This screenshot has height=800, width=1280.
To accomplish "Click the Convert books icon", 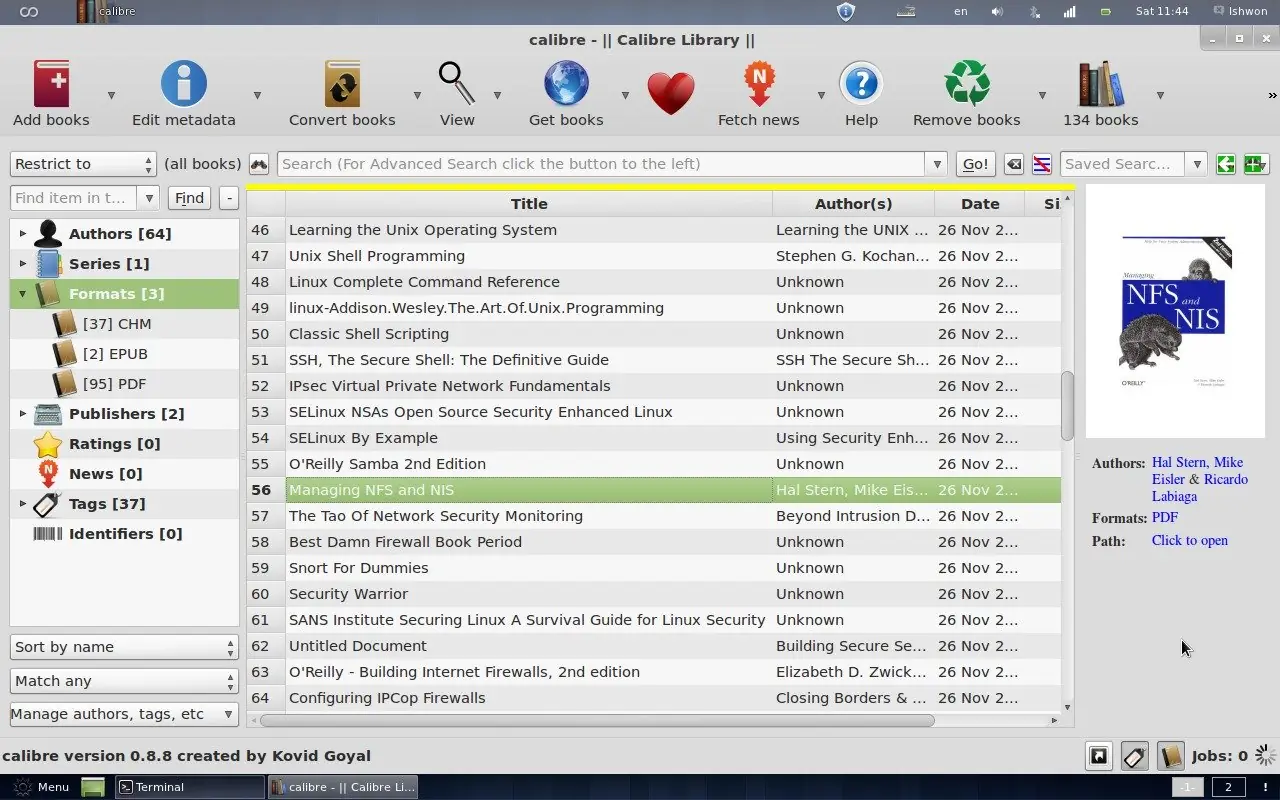I will (x=342, y=83).
